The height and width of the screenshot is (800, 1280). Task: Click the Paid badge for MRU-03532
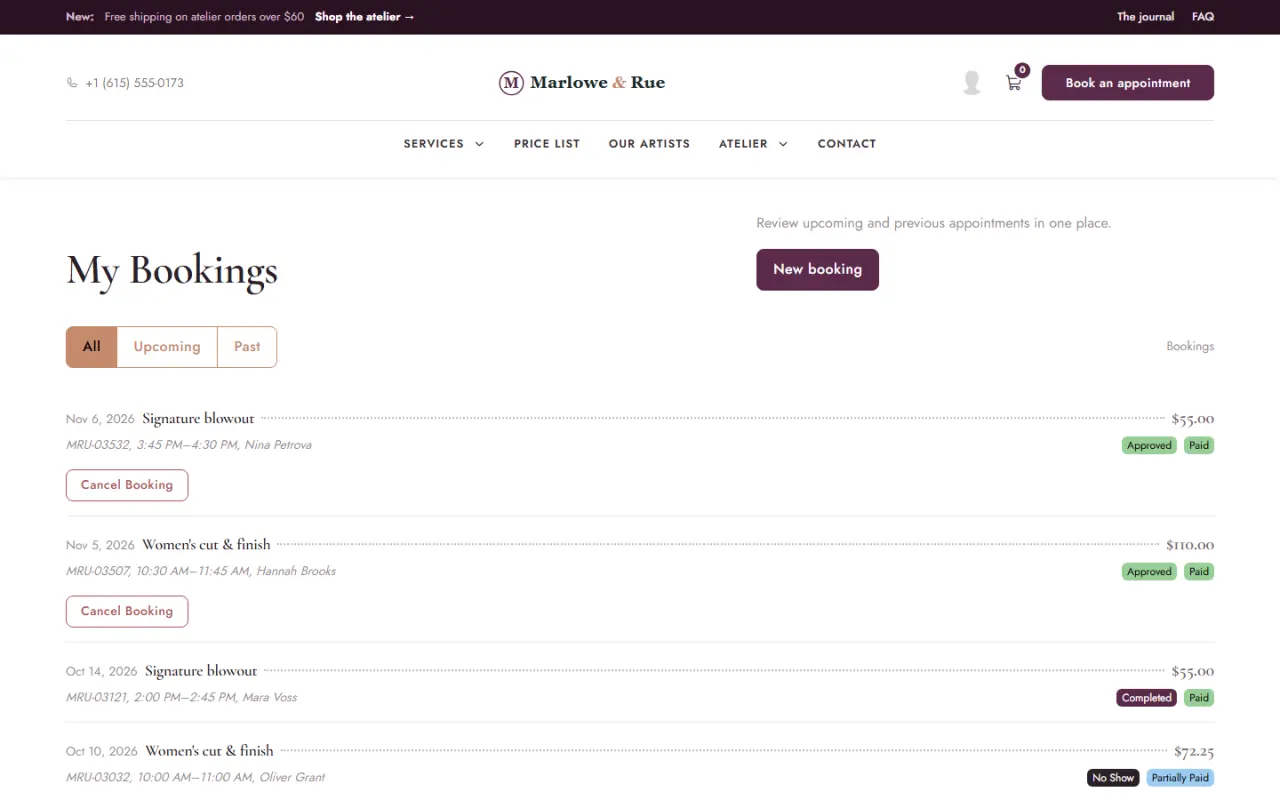tap(1199, 446)
